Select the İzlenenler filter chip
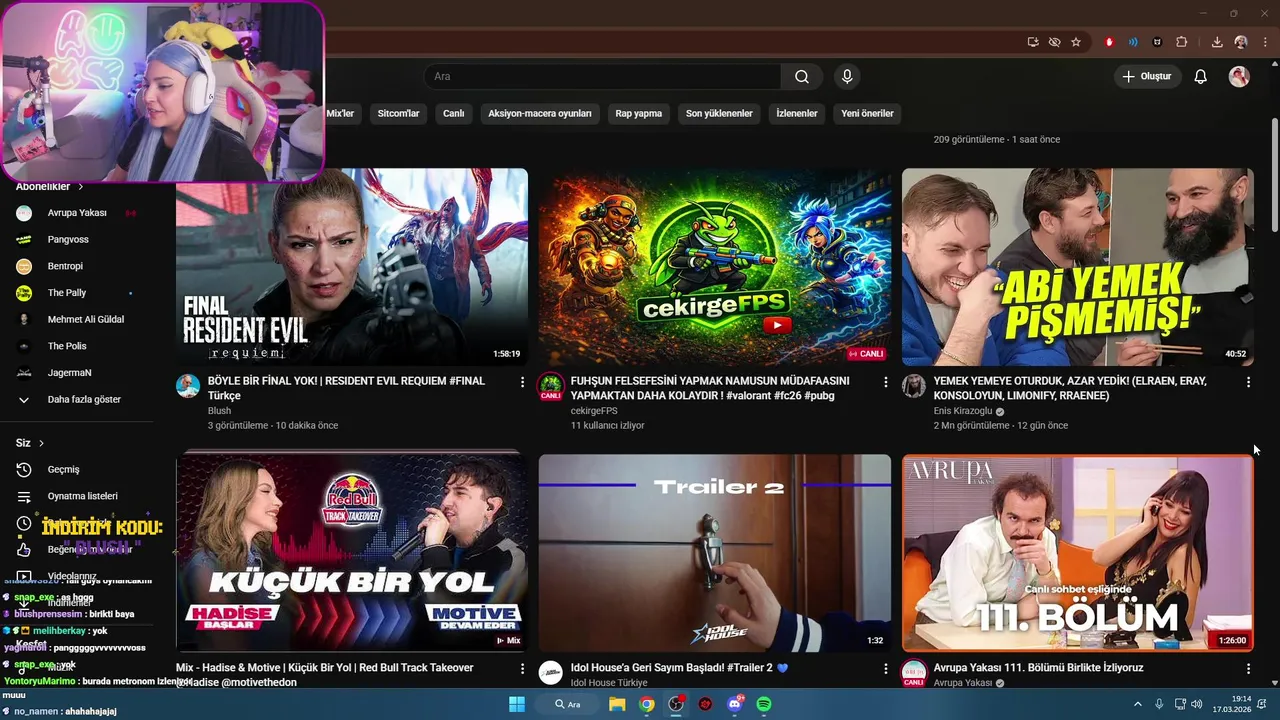This screenshot has width=1280, height=720. tap(797, 114)
